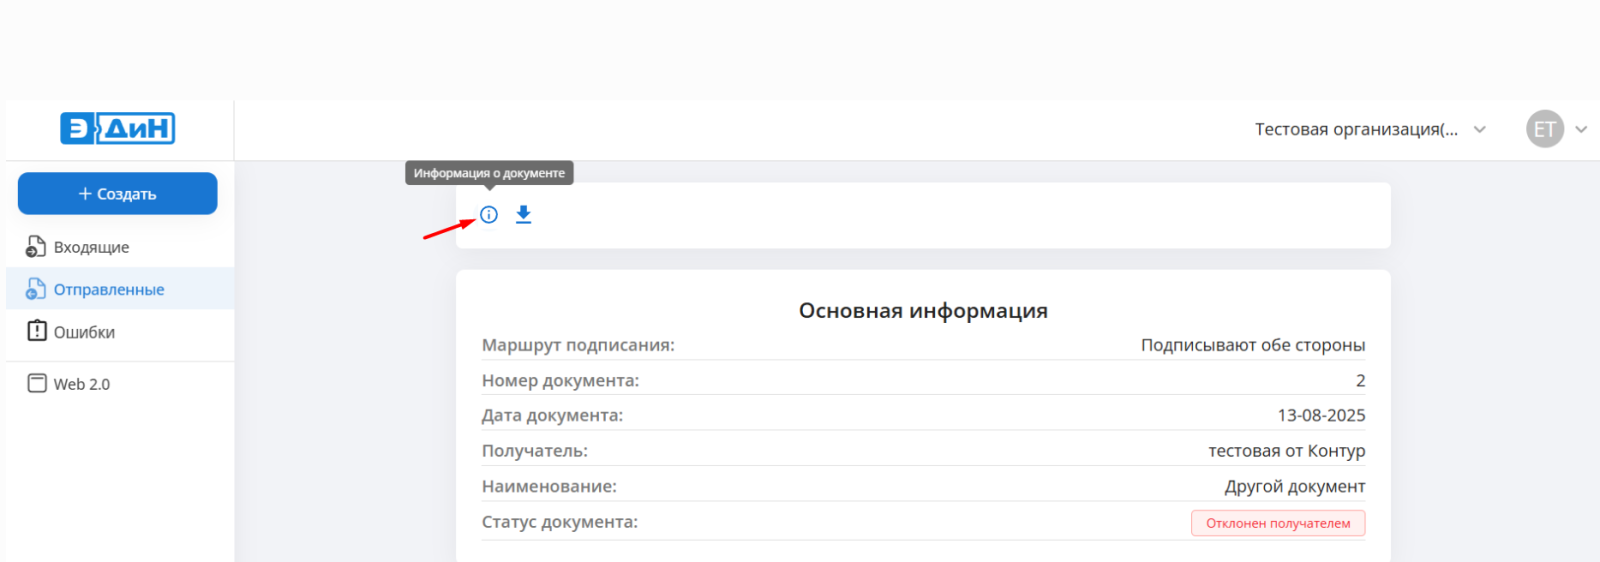The width and height of the screenshot is (1600, 562).
Task: Download the document using the arrow icon
Action: click(523, 215)
